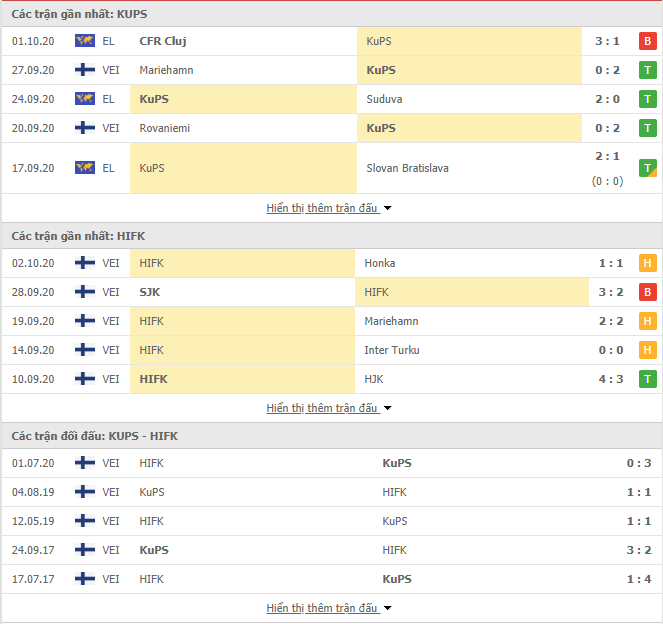This screenshot has height=624, width=663.
Task: Click the 1 : 4 score in the 17.07.17 head-to-head
Action: click(638, 579)
